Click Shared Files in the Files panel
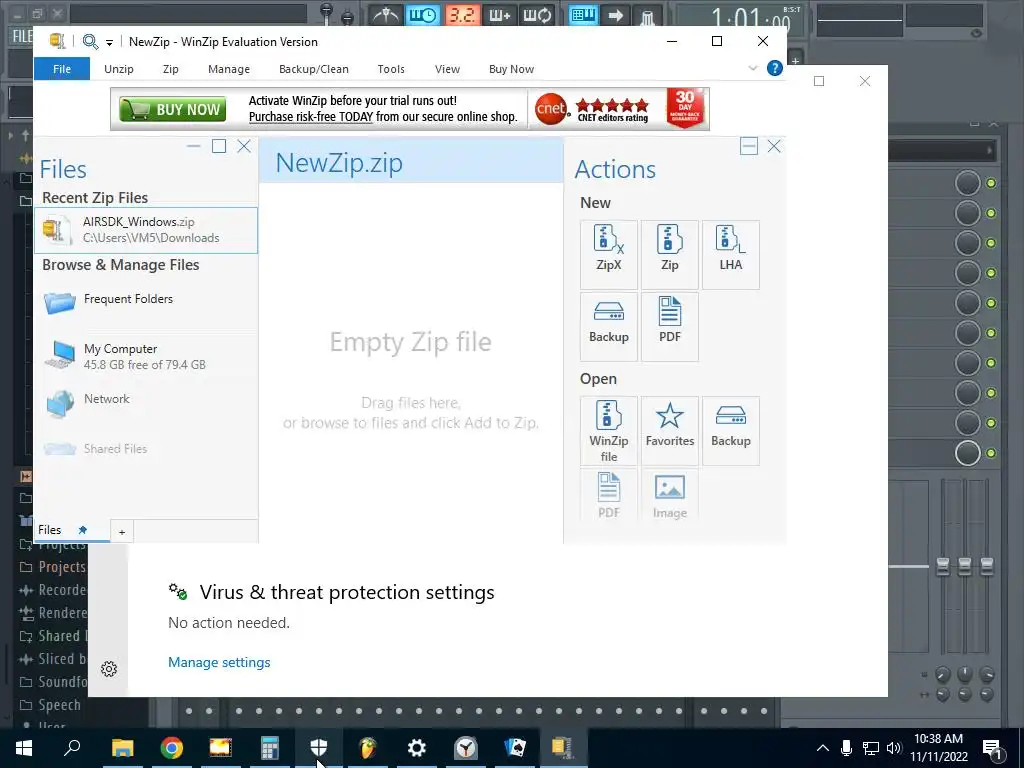The width and height of the screenshot is (1024, 768). point(146,449)
